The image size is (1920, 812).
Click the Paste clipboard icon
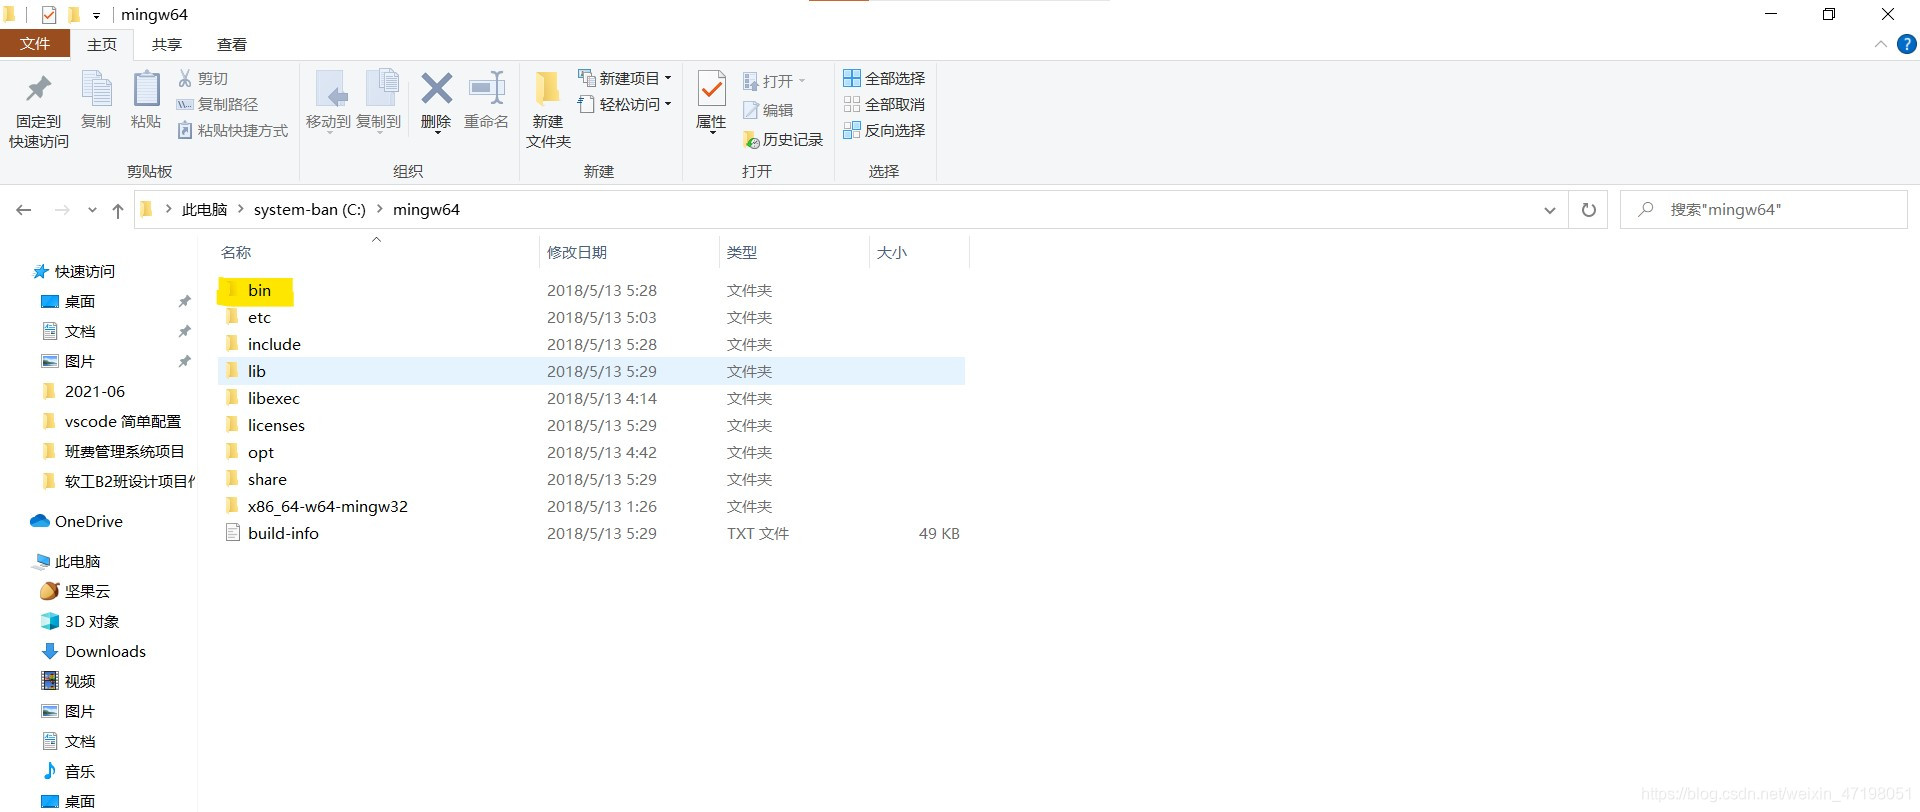click(x=146, y=90)
